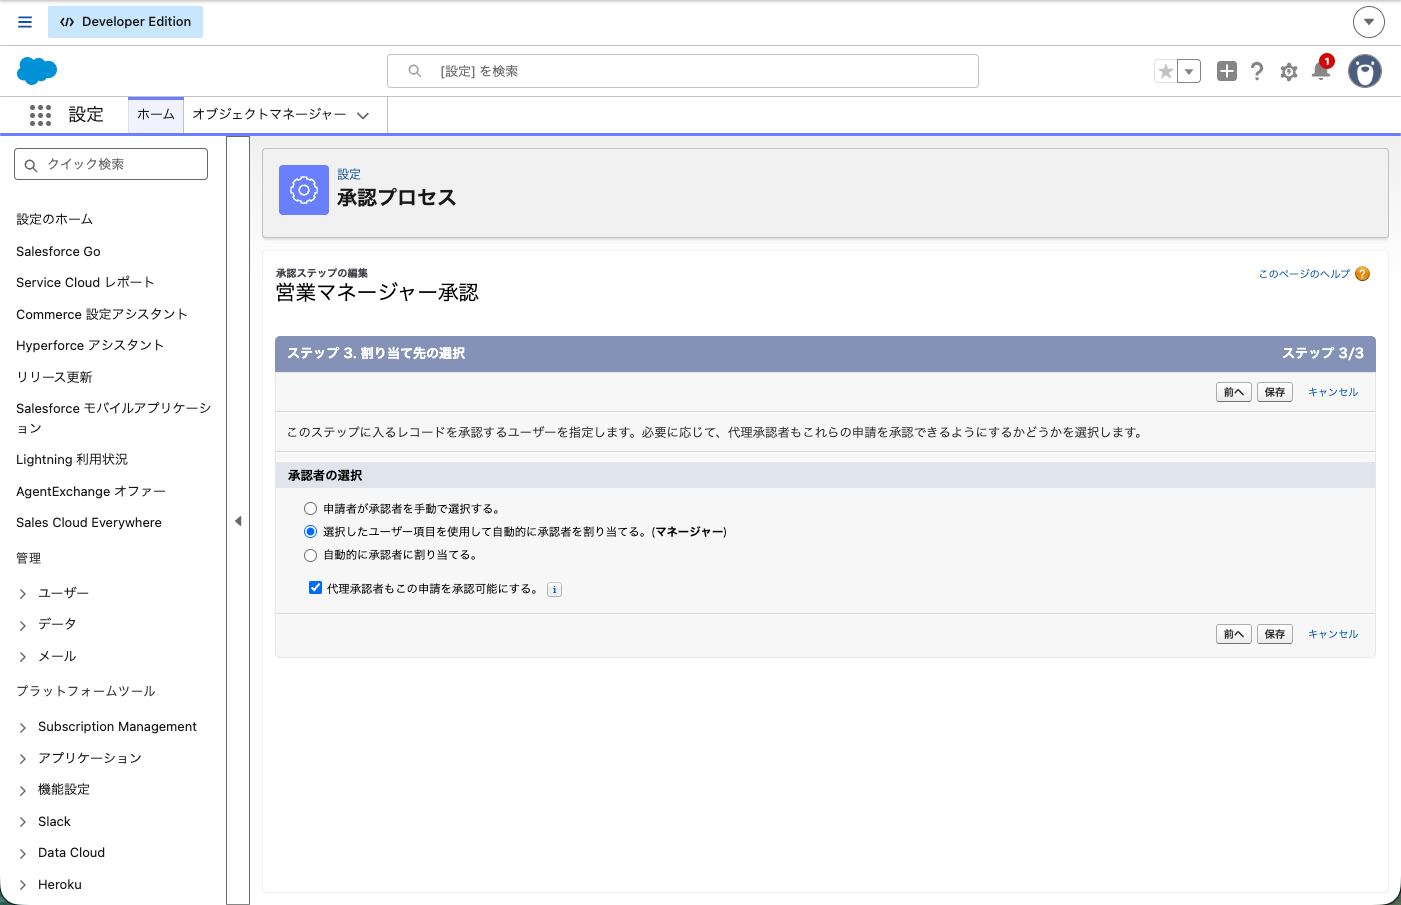Switch to the オブジェクトマネージャー tab
The height and width of the screenshot is (905, 1401).
pos(269,115)
